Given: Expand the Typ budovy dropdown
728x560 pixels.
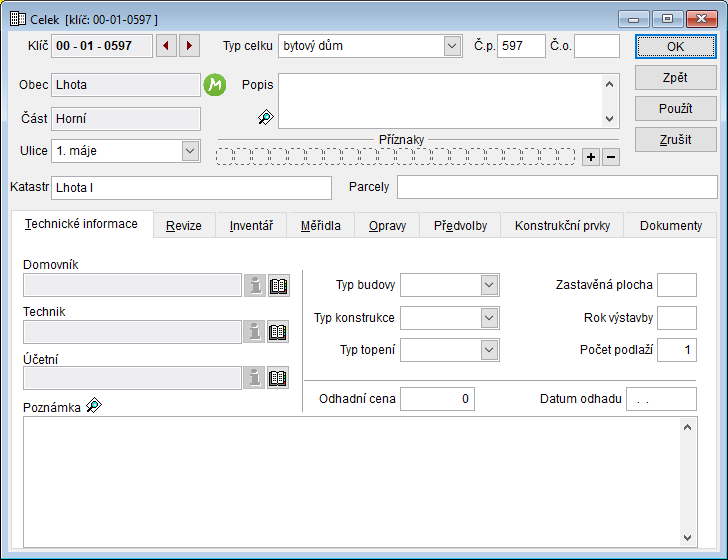Looking at the screenshot, I should tap(489, 285).
